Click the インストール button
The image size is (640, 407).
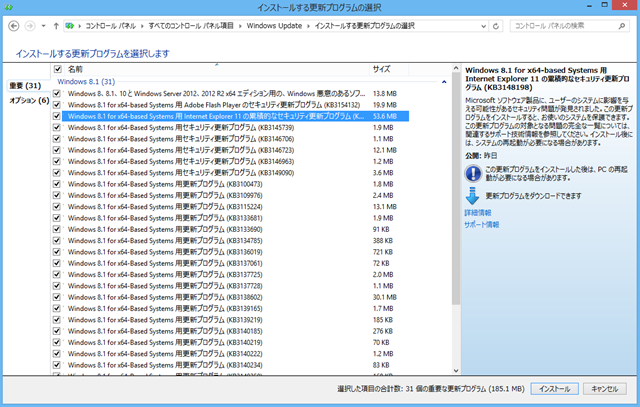click(554, 389)
